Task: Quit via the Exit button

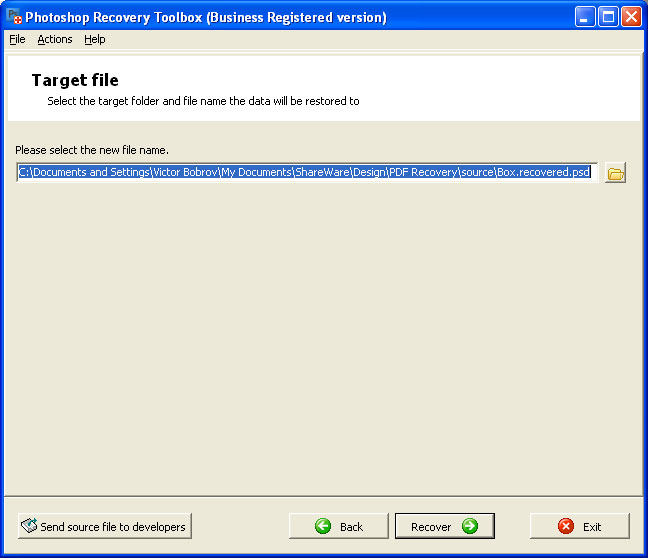Action: tap(580, 526)
